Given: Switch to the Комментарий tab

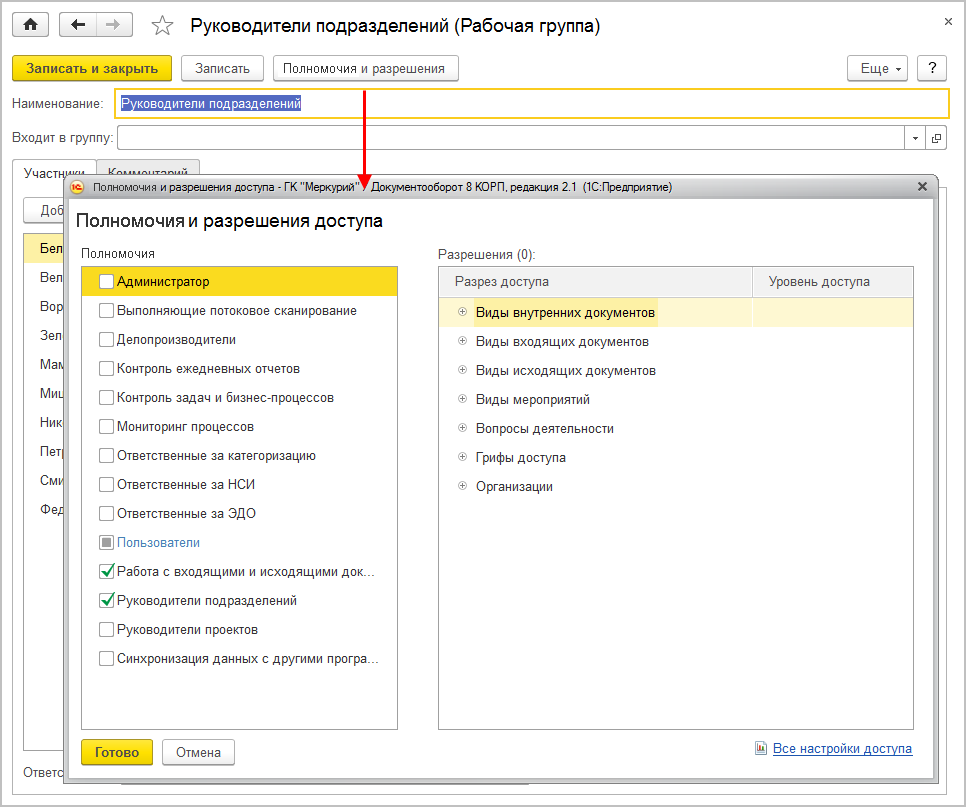Looking at the screenshot, I should [x=148, y=172].
